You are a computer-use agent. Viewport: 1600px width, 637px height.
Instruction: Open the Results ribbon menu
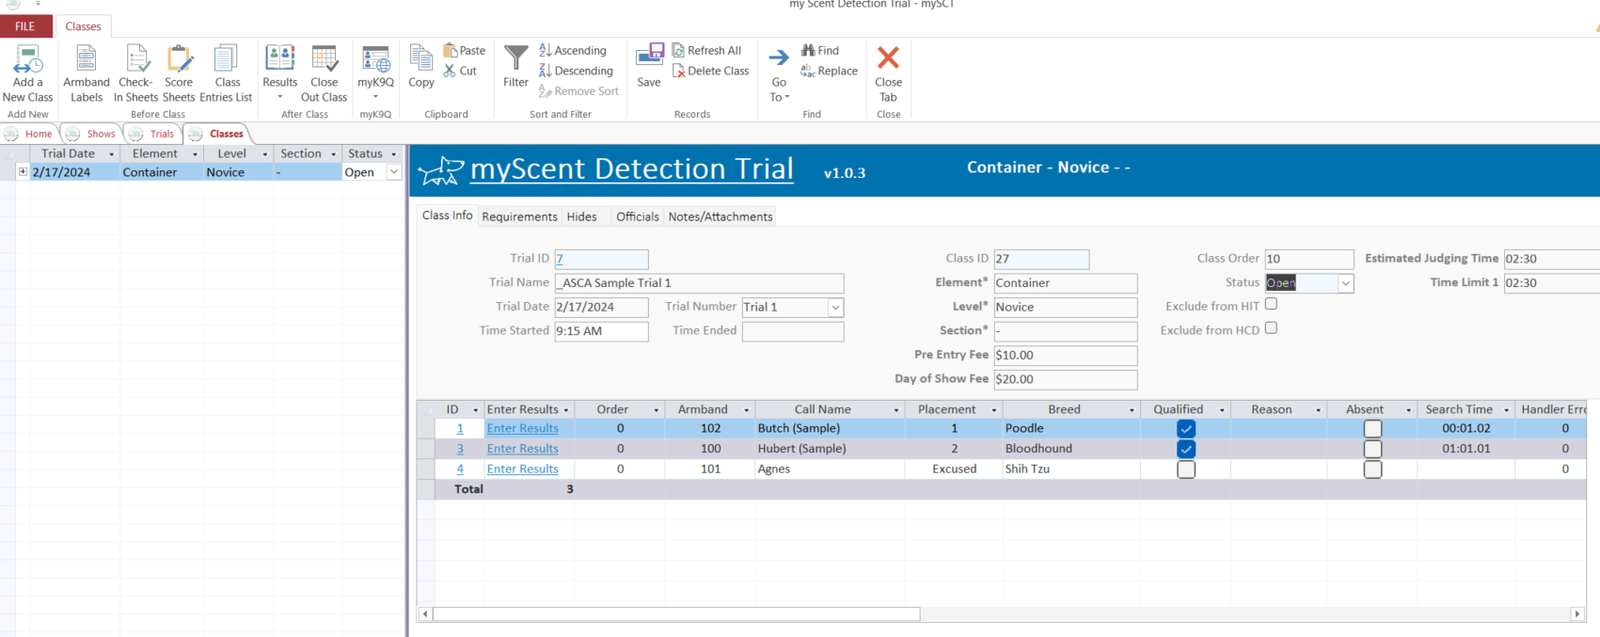click(280, 73)
